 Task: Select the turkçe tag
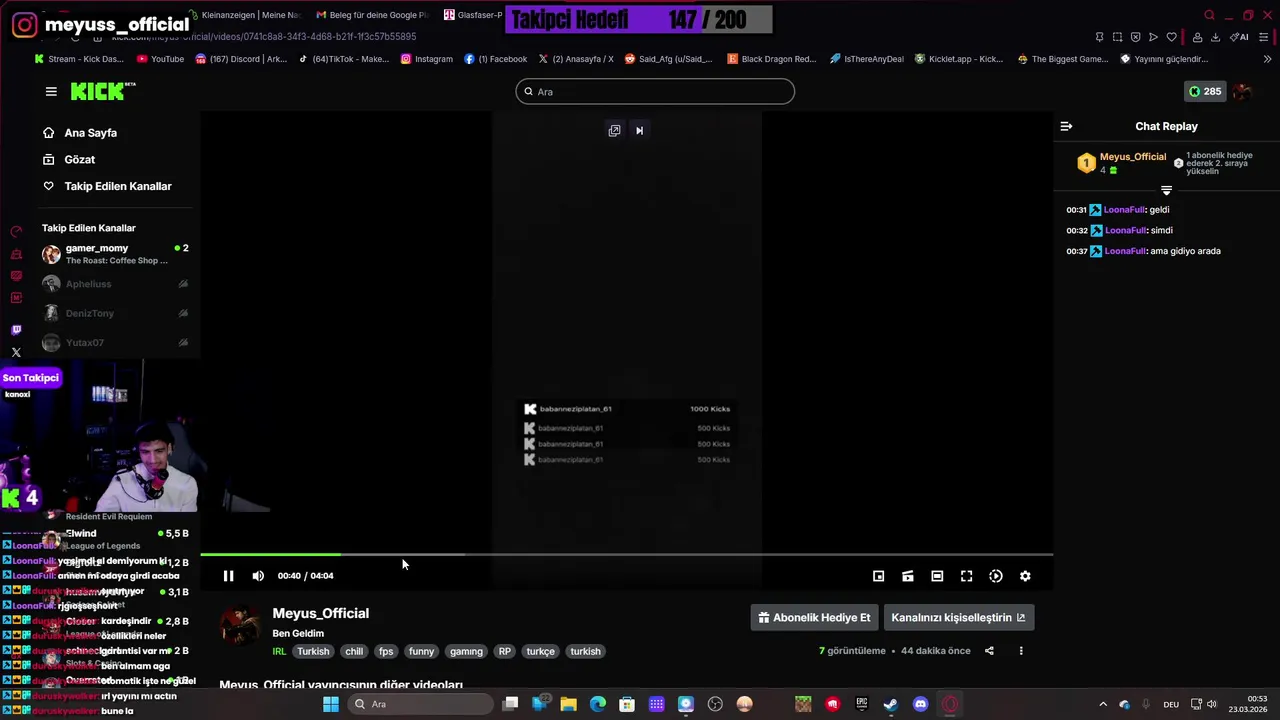(x=540, y=651)
